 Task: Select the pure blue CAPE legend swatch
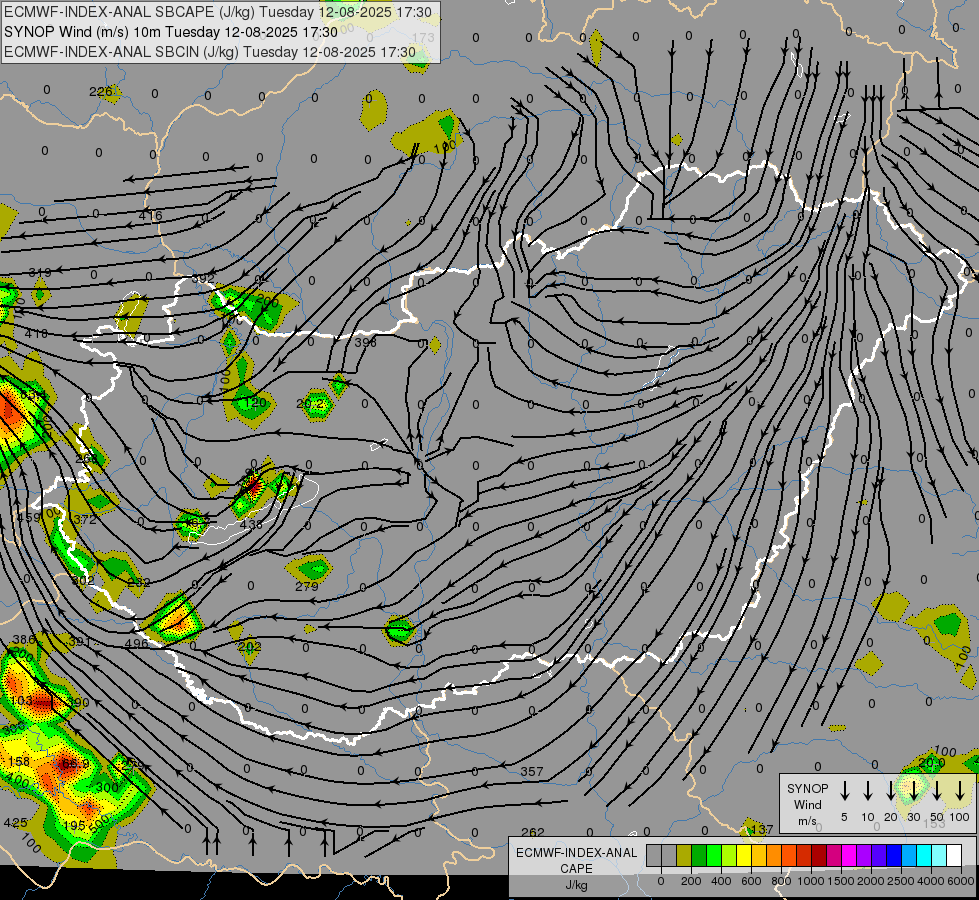(x=894, y=855)
